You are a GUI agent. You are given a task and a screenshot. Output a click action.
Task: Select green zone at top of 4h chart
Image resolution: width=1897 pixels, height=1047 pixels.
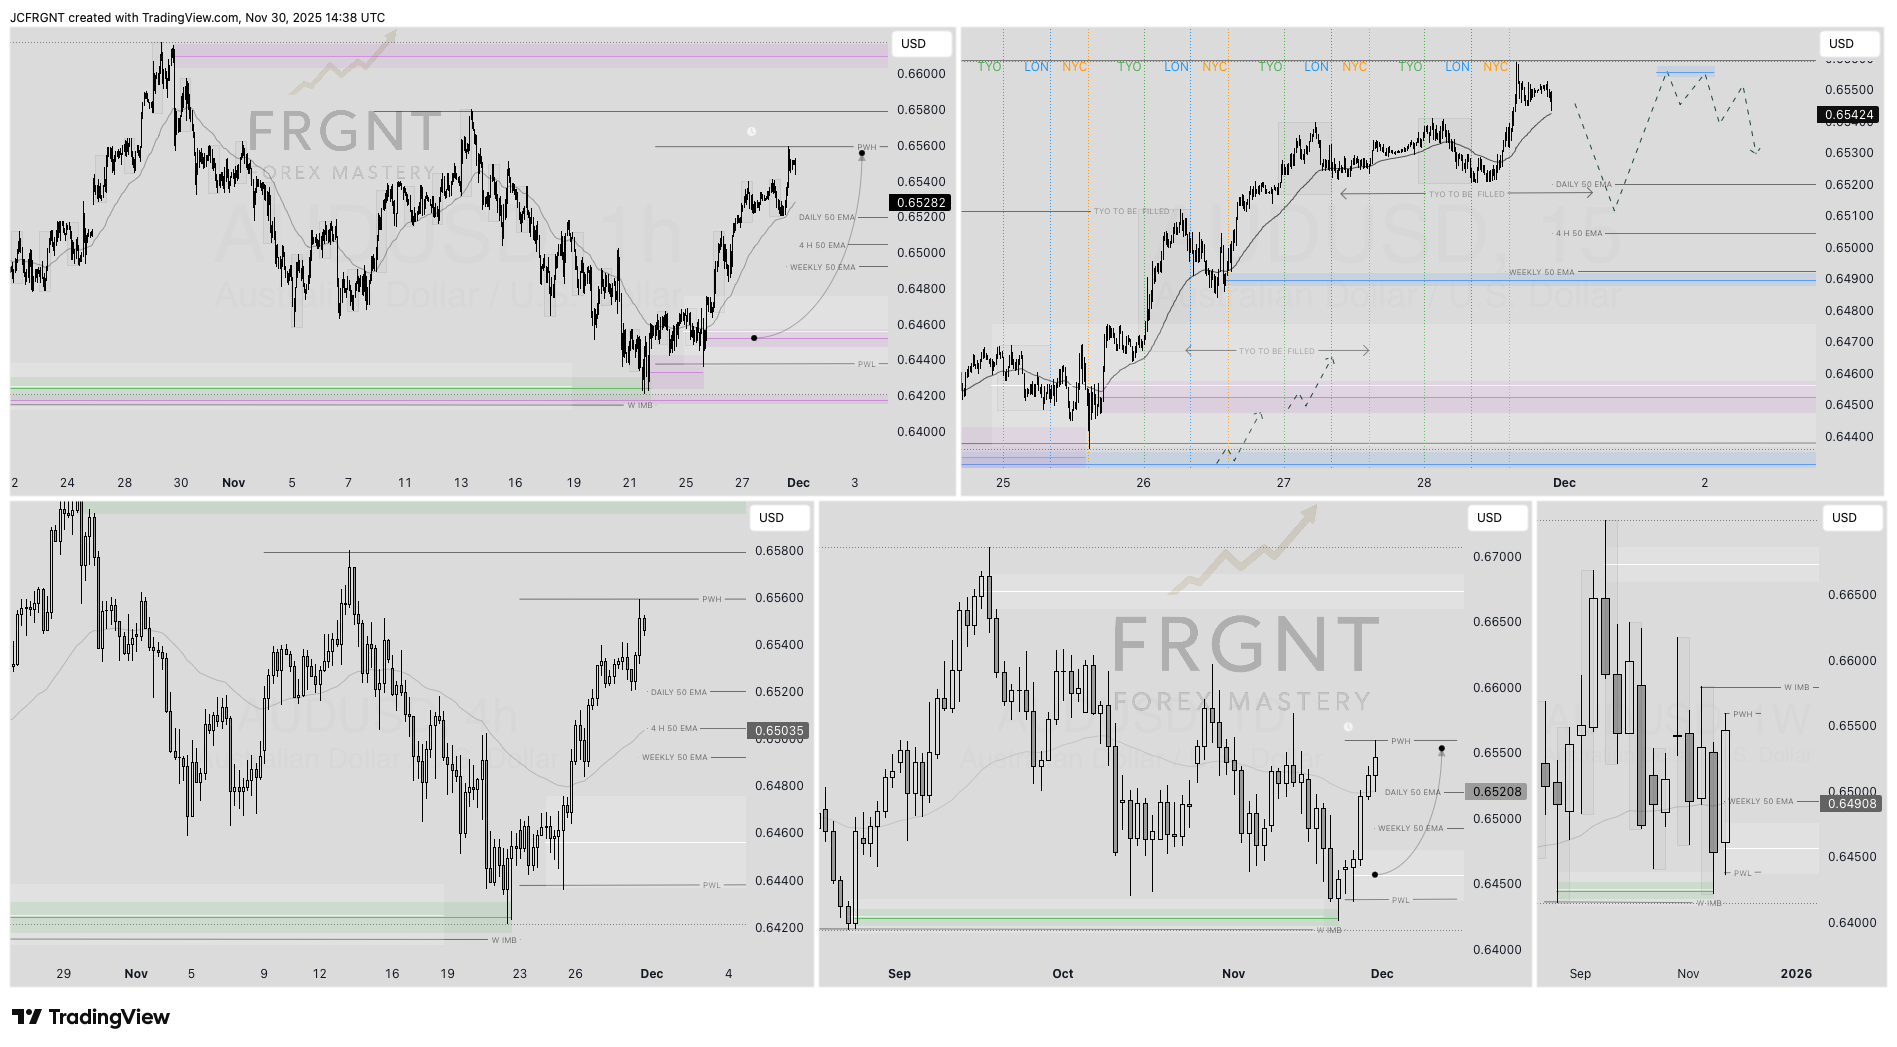coord(418,508)
